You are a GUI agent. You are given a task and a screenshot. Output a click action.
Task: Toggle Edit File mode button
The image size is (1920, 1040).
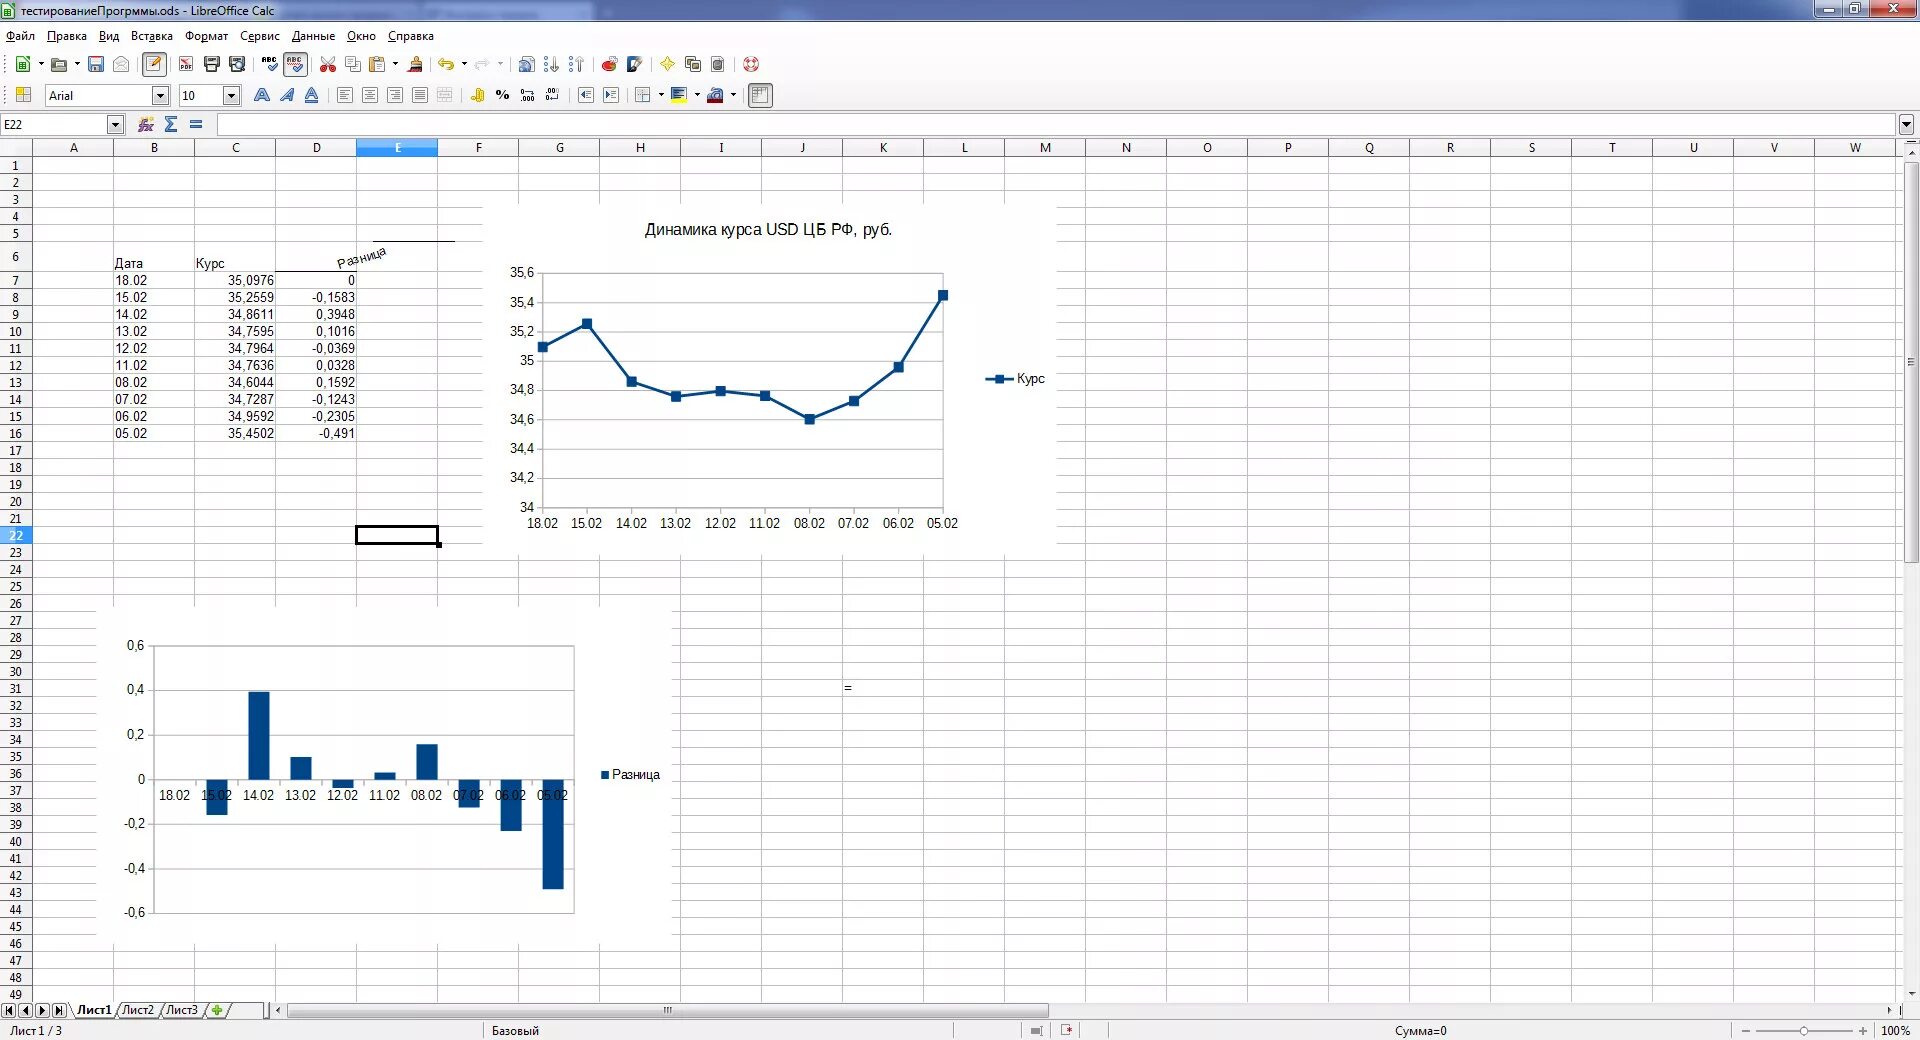pyautogui.click(x=153, y=64)
